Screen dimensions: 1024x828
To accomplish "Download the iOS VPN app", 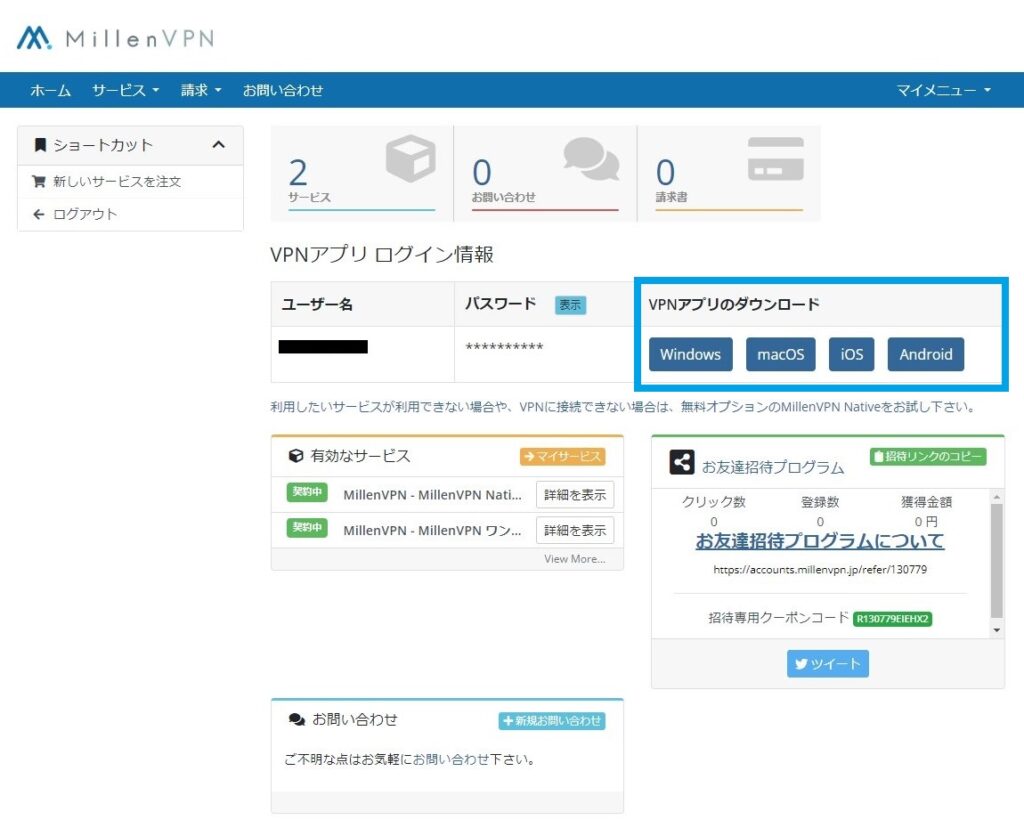I will [852, 354].
